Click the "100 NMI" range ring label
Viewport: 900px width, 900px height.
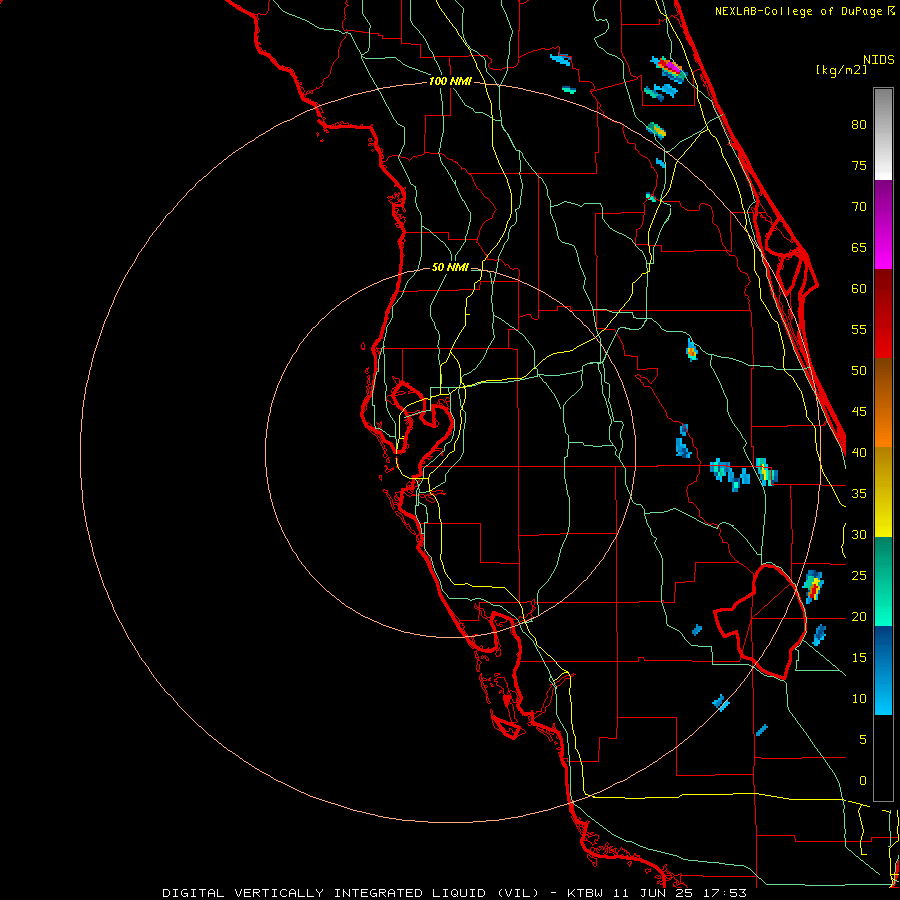coord(450,81)
